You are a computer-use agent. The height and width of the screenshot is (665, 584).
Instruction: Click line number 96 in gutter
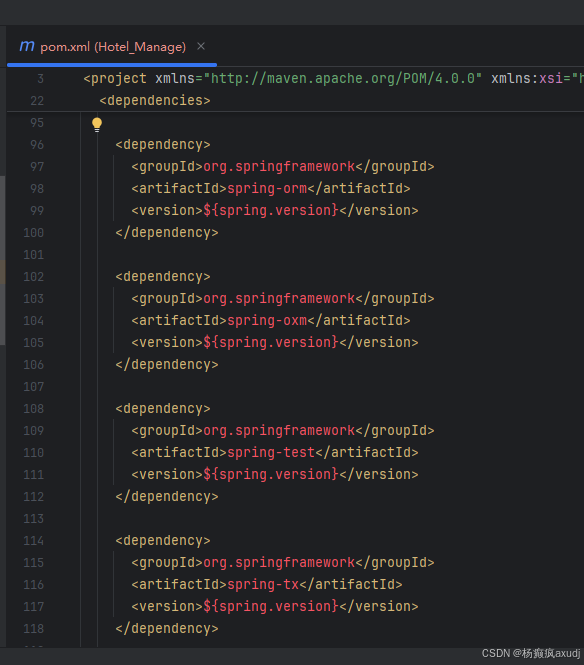(x=37, y=145)
